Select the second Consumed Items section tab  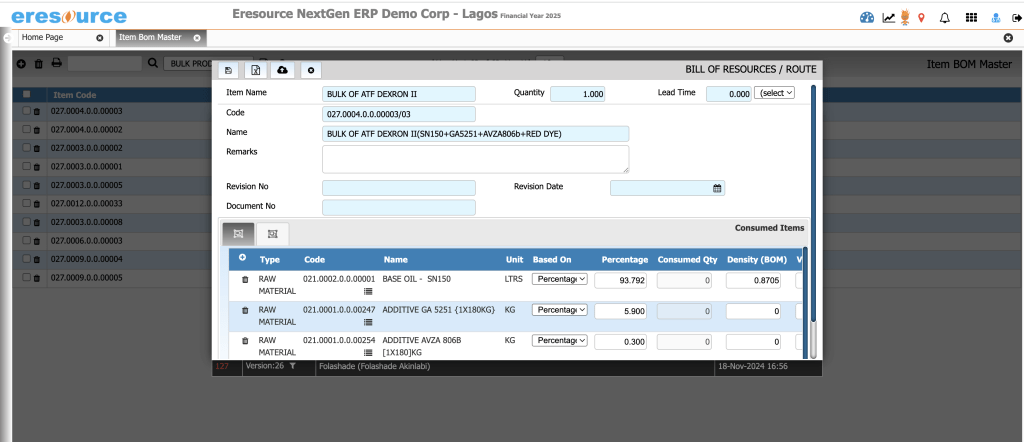click(x=272, y=233)
